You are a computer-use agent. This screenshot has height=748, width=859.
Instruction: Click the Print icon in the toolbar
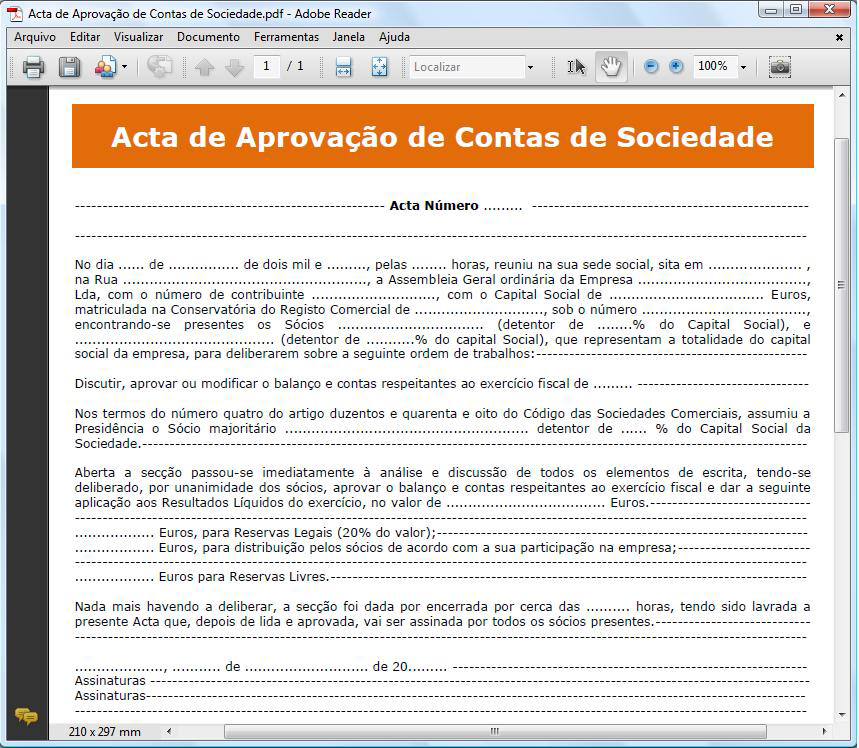coord(33,67)
